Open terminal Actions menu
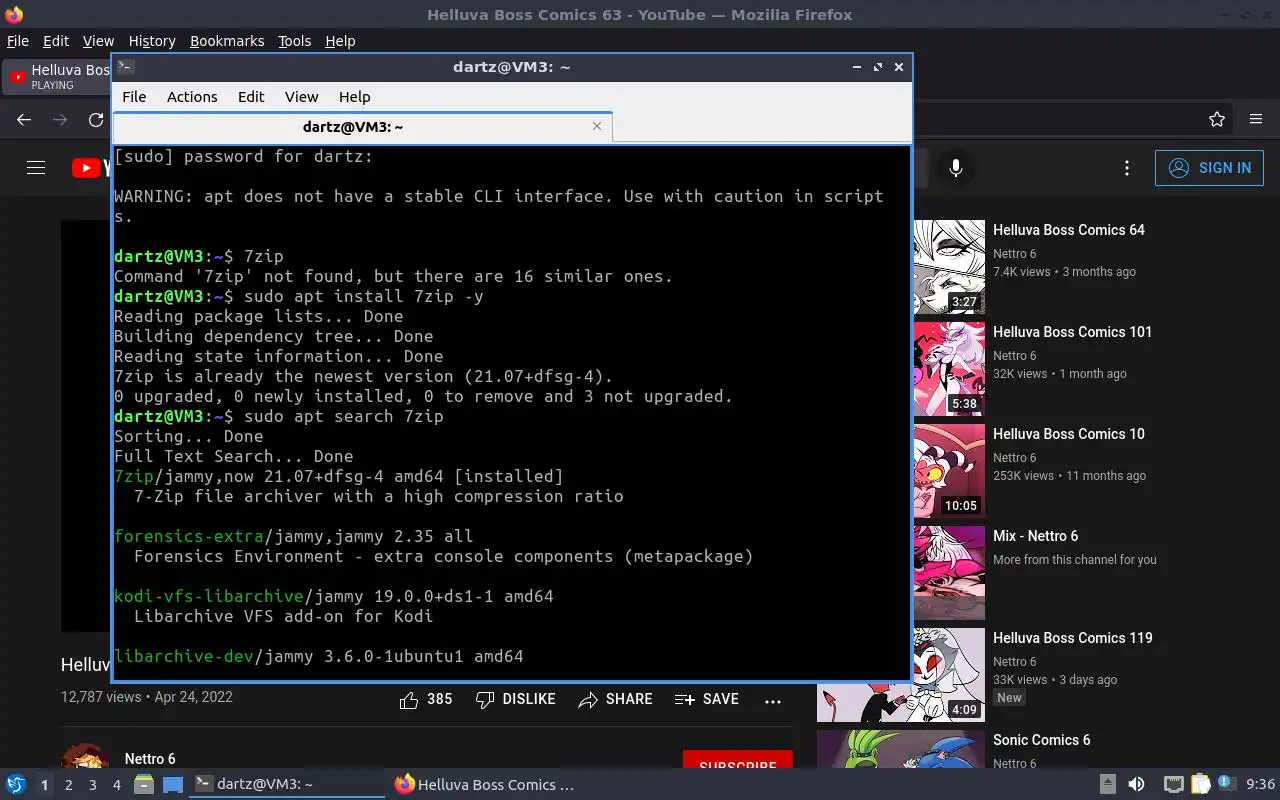This screenshot has width=1280, height=800. coord(192,97)
